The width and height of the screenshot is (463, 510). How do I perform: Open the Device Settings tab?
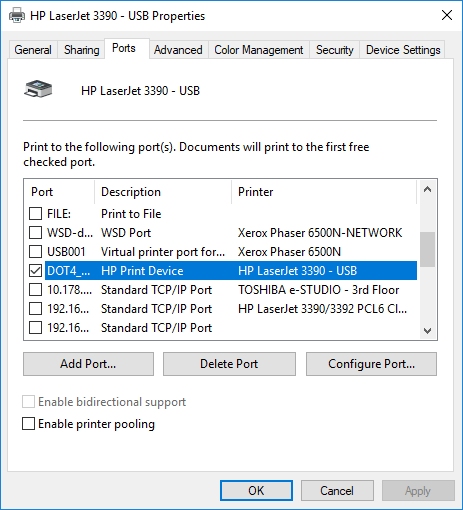[403, 50]
